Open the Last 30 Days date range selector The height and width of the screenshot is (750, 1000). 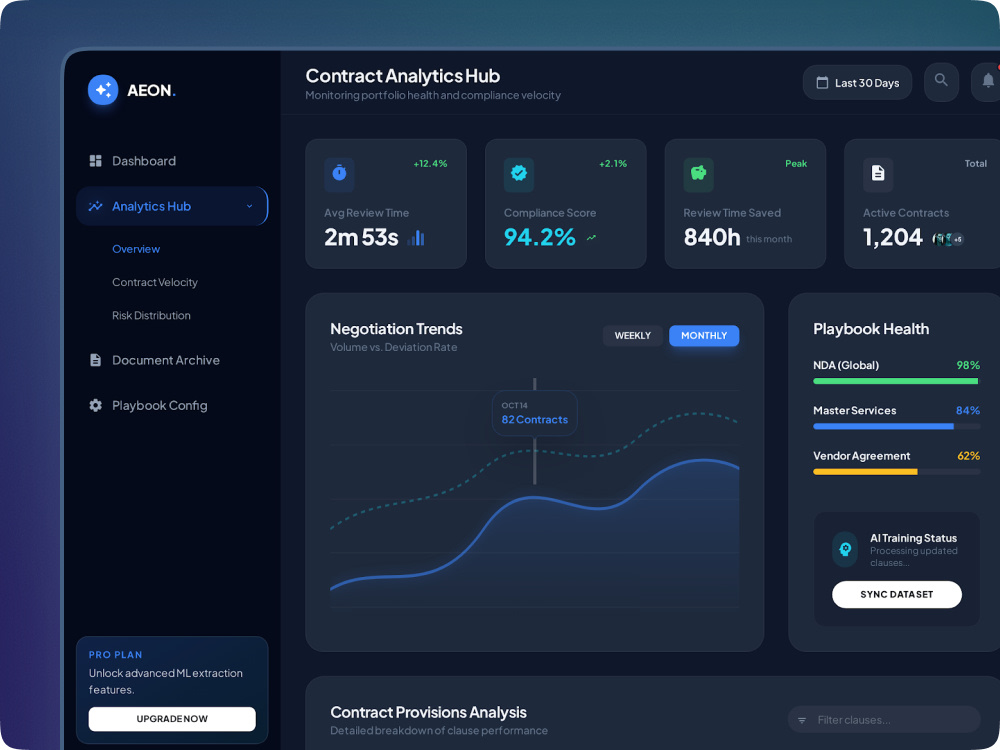858,83
